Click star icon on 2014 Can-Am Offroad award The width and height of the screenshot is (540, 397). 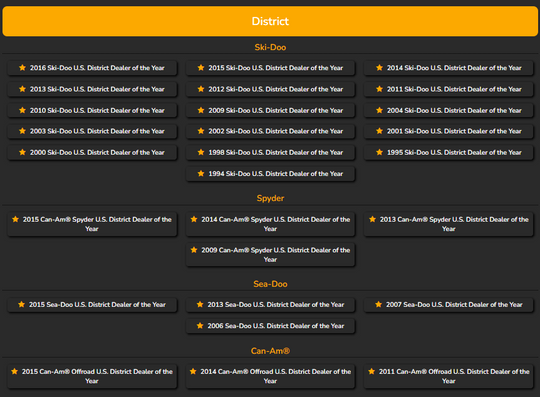[193, 372]
